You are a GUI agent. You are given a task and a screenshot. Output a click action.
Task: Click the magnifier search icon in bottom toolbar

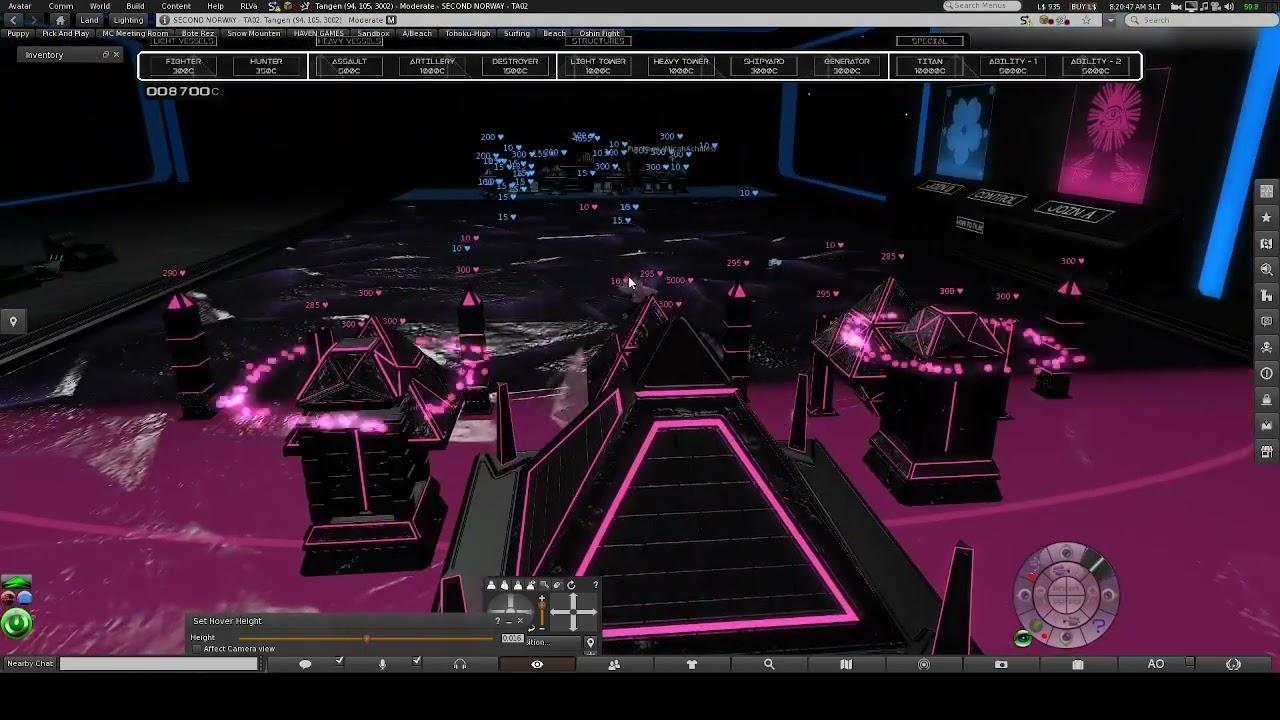[769, 664]
